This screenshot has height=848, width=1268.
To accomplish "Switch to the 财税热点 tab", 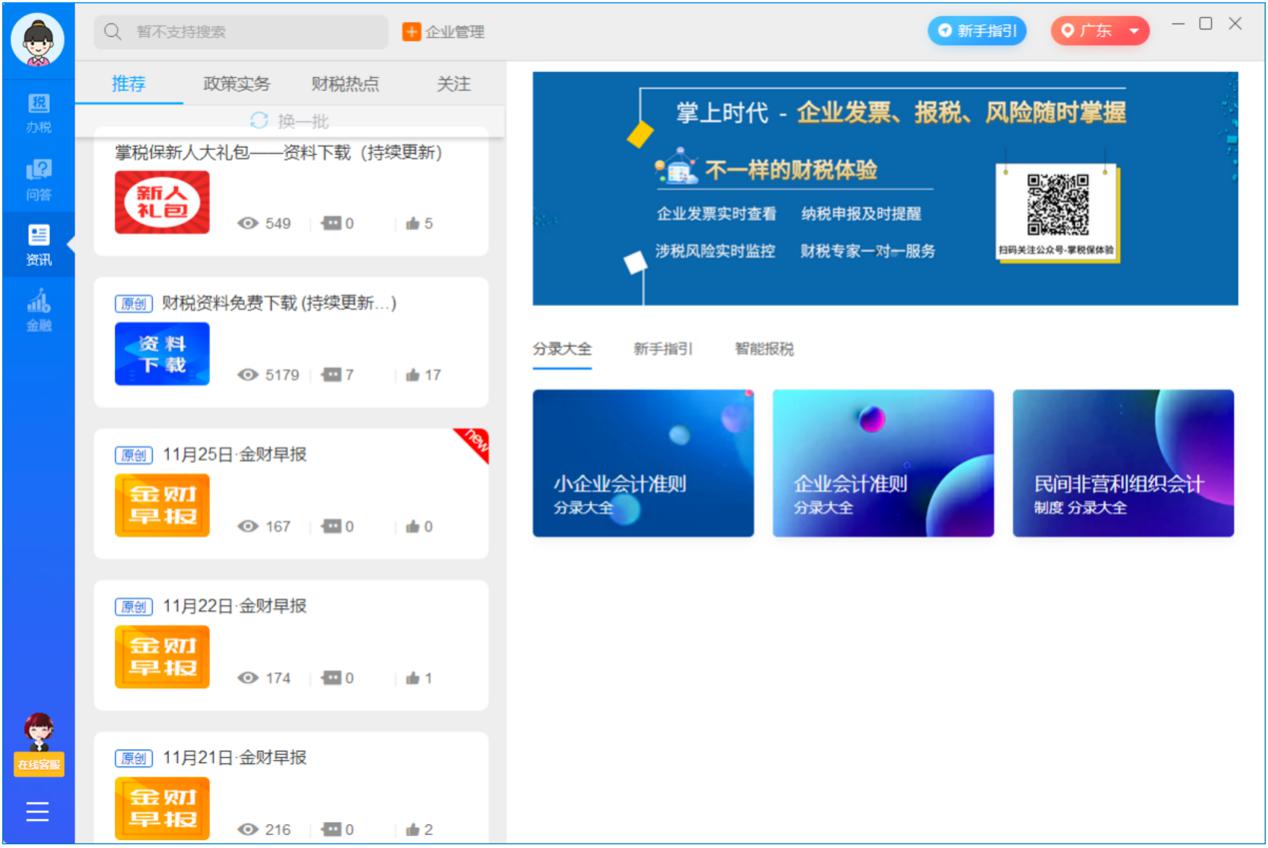I will (345, 84).
